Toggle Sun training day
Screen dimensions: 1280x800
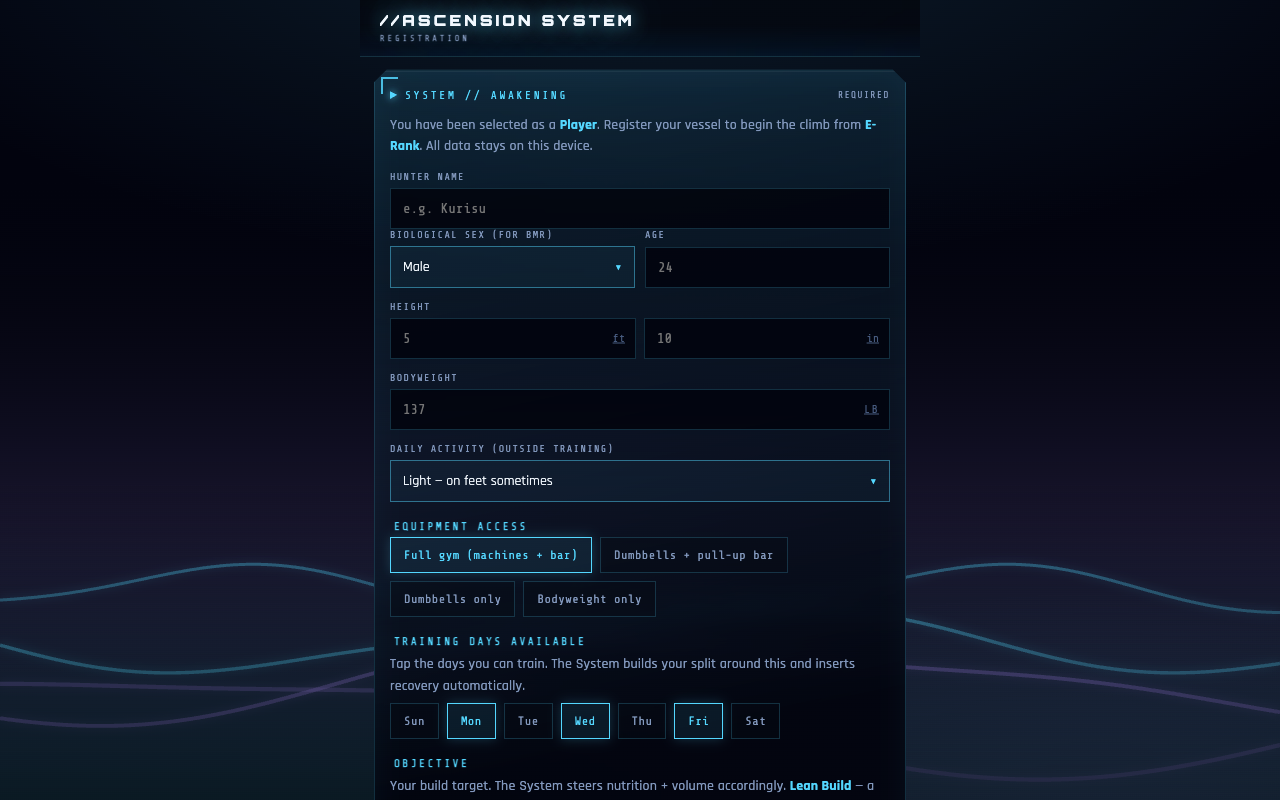(x=414, y=721)
